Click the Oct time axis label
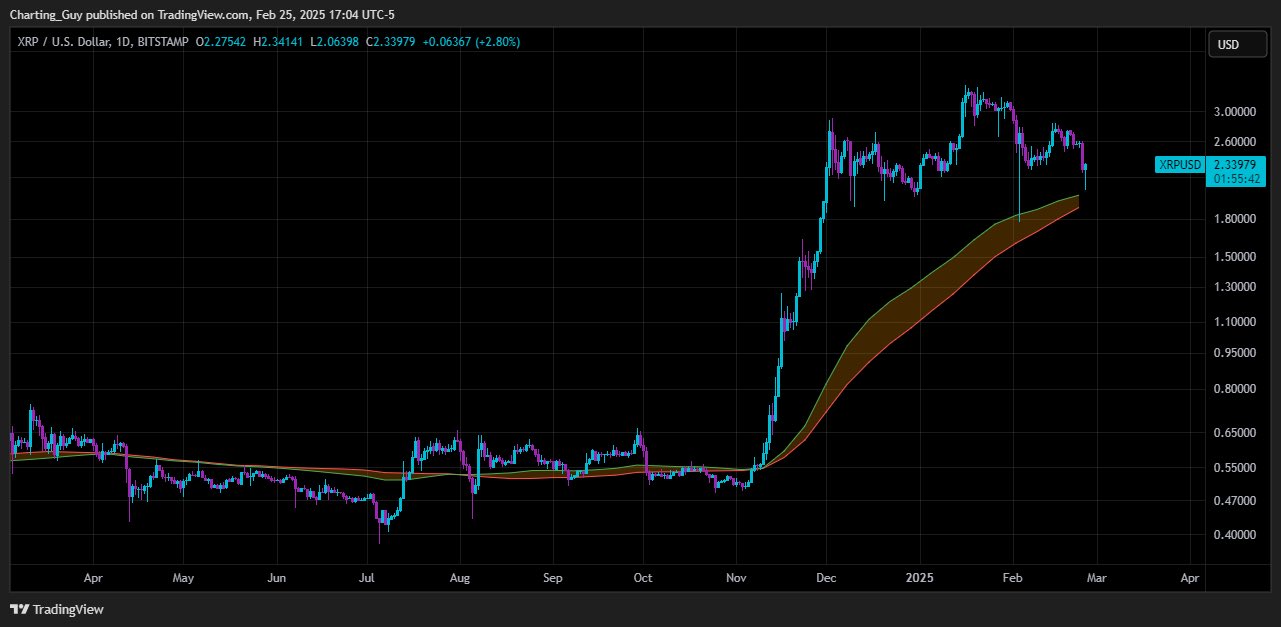 pos(643,578)
